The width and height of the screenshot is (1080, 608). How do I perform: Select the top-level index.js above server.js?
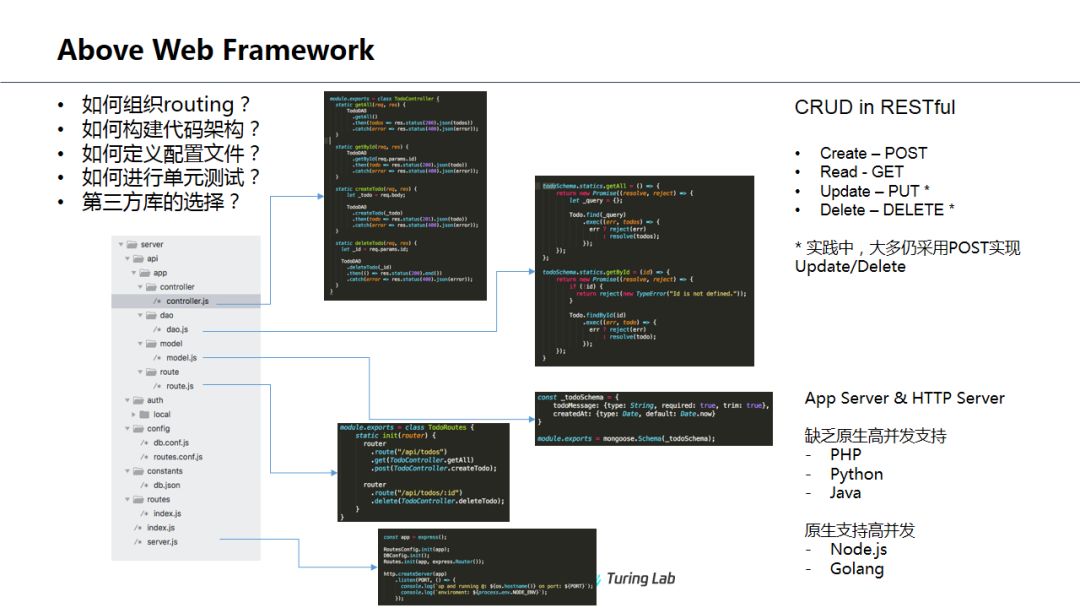click(160, 528)
